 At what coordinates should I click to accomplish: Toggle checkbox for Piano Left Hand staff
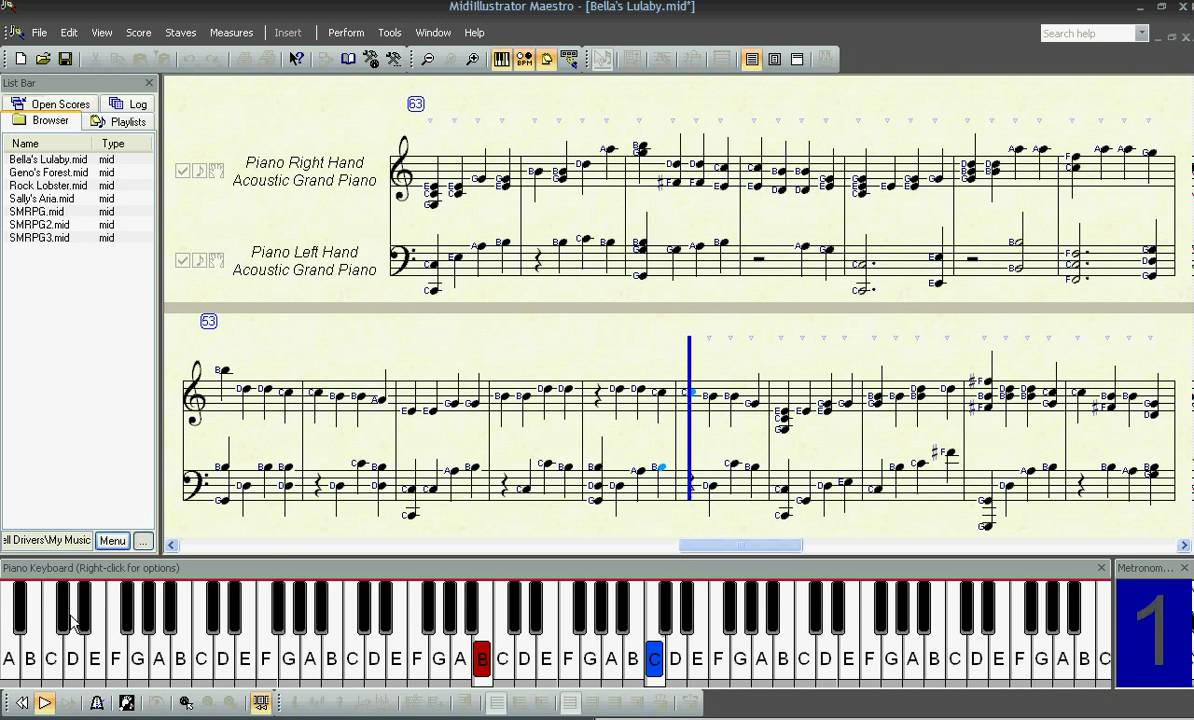[x=182, y=260]
